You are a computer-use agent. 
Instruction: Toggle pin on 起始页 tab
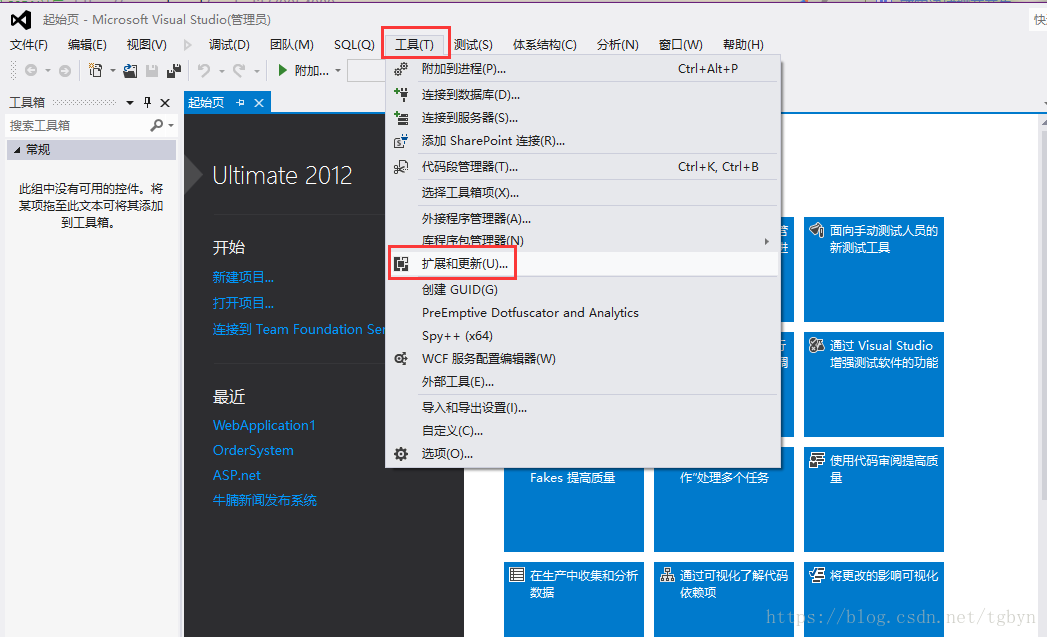point(240,102)
